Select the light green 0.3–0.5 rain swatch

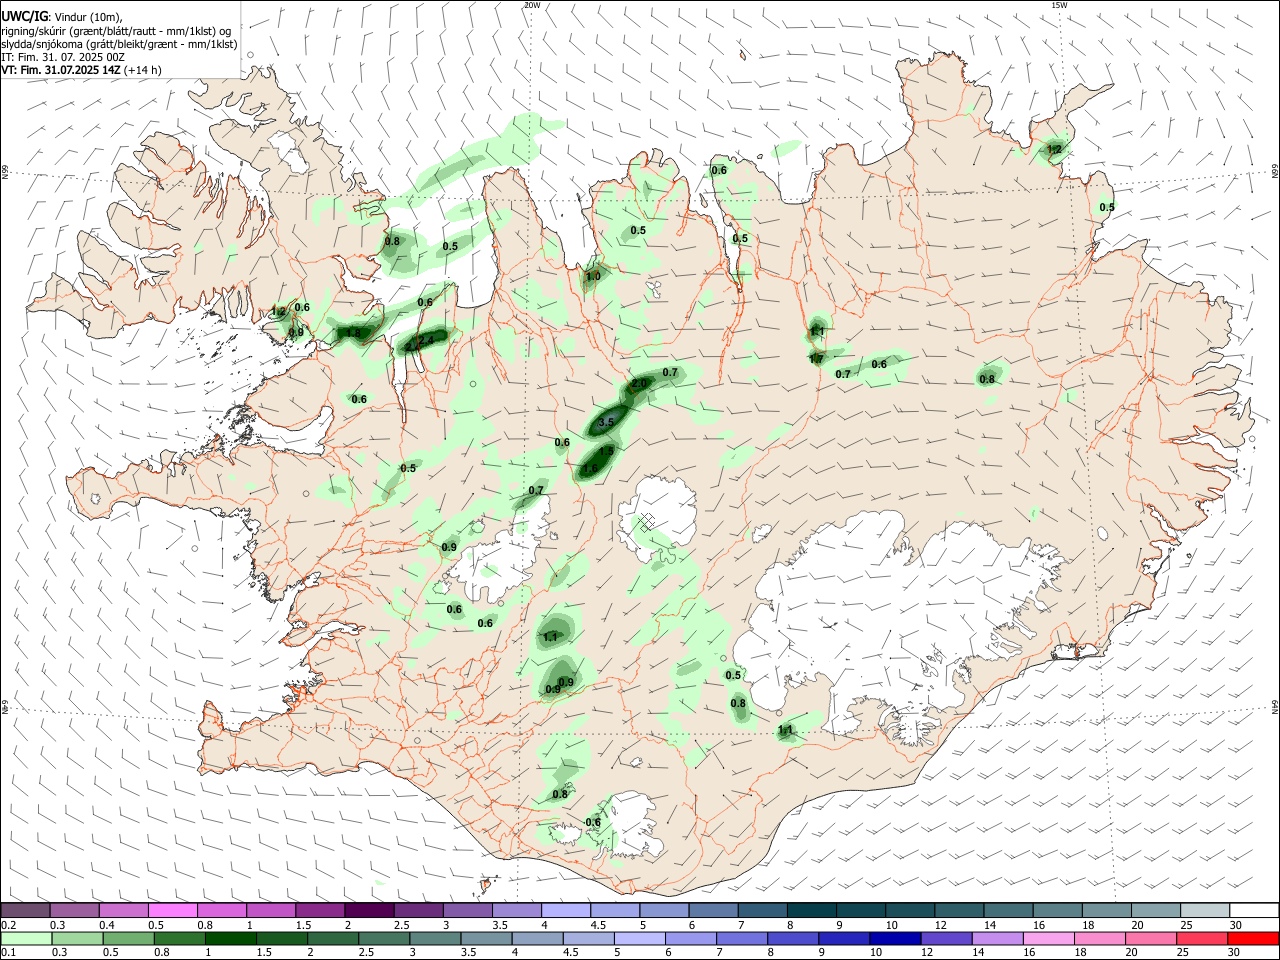(75, 938)
